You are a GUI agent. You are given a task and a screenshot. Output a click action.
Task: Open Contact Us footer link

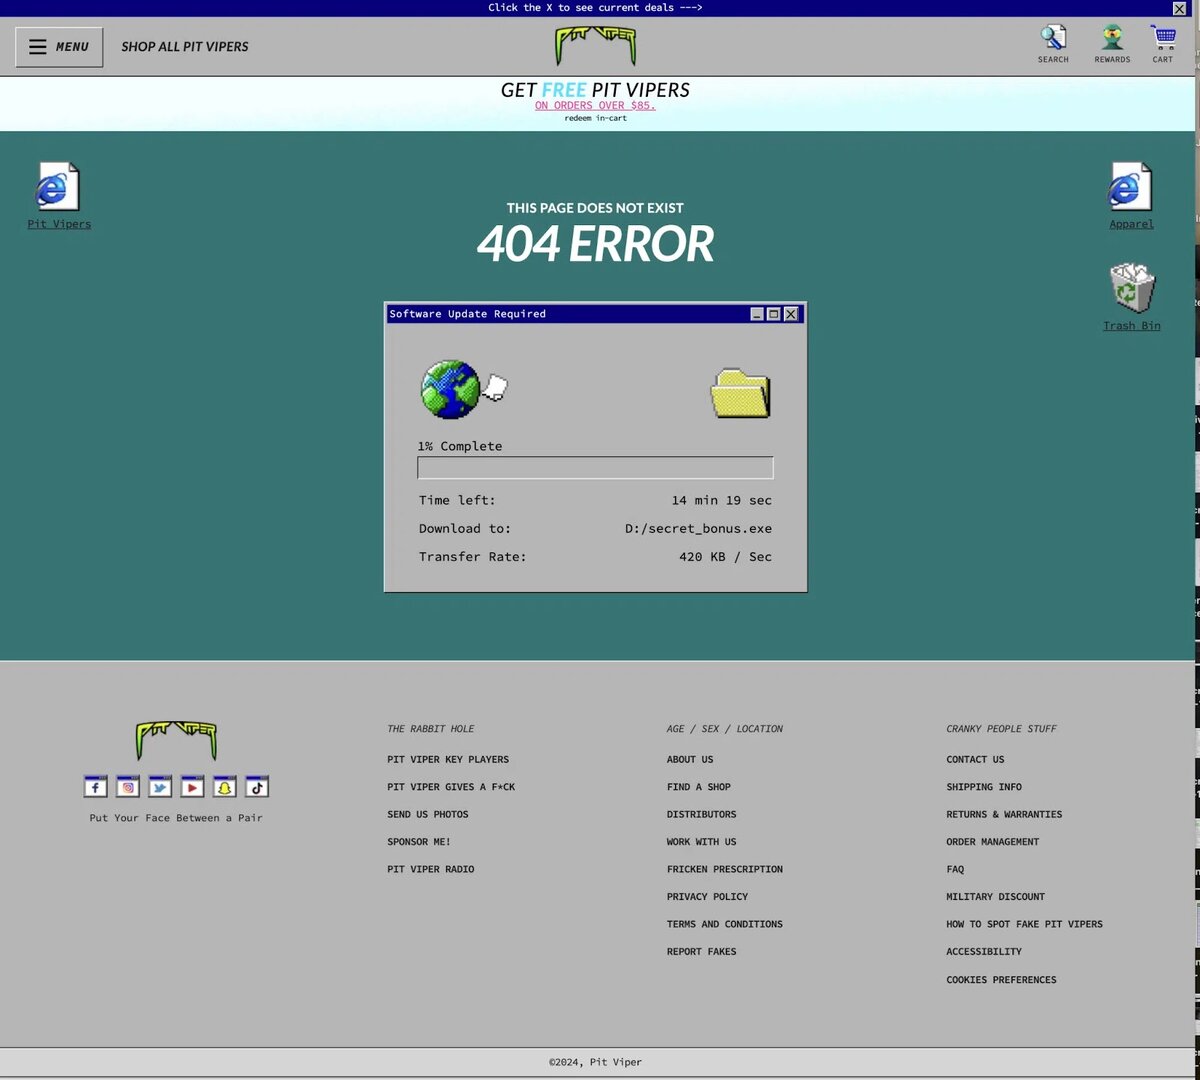tap(976, 759)
